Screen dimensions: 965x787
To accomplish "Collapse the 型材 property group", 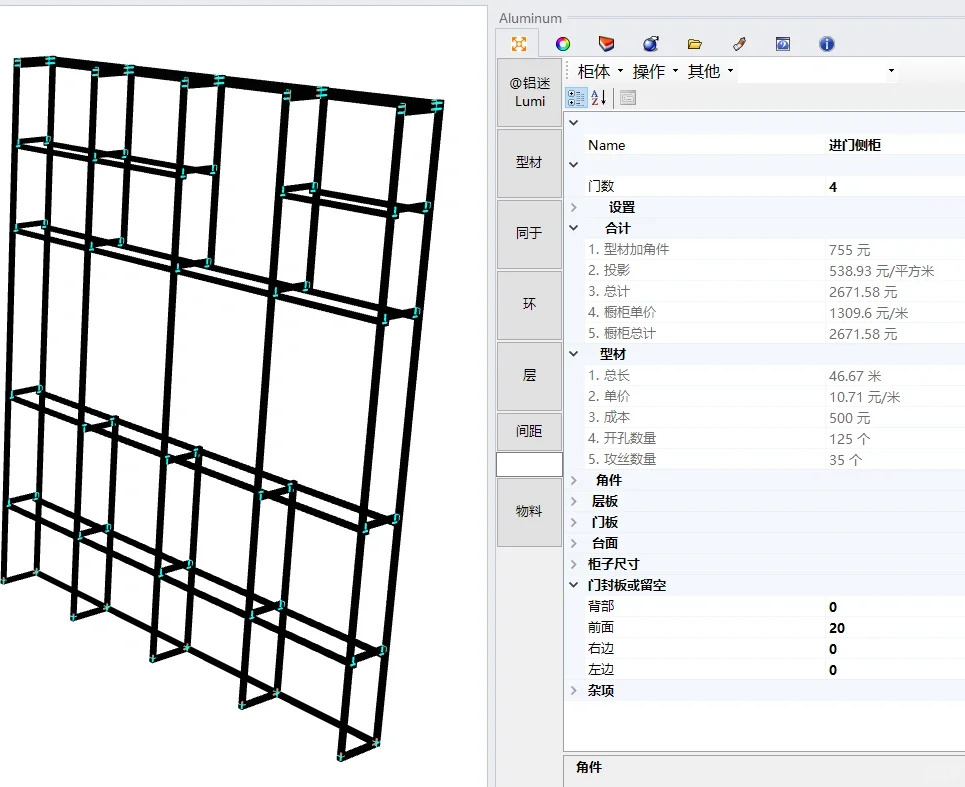I will pyautogui.click(x=574, y=354).
